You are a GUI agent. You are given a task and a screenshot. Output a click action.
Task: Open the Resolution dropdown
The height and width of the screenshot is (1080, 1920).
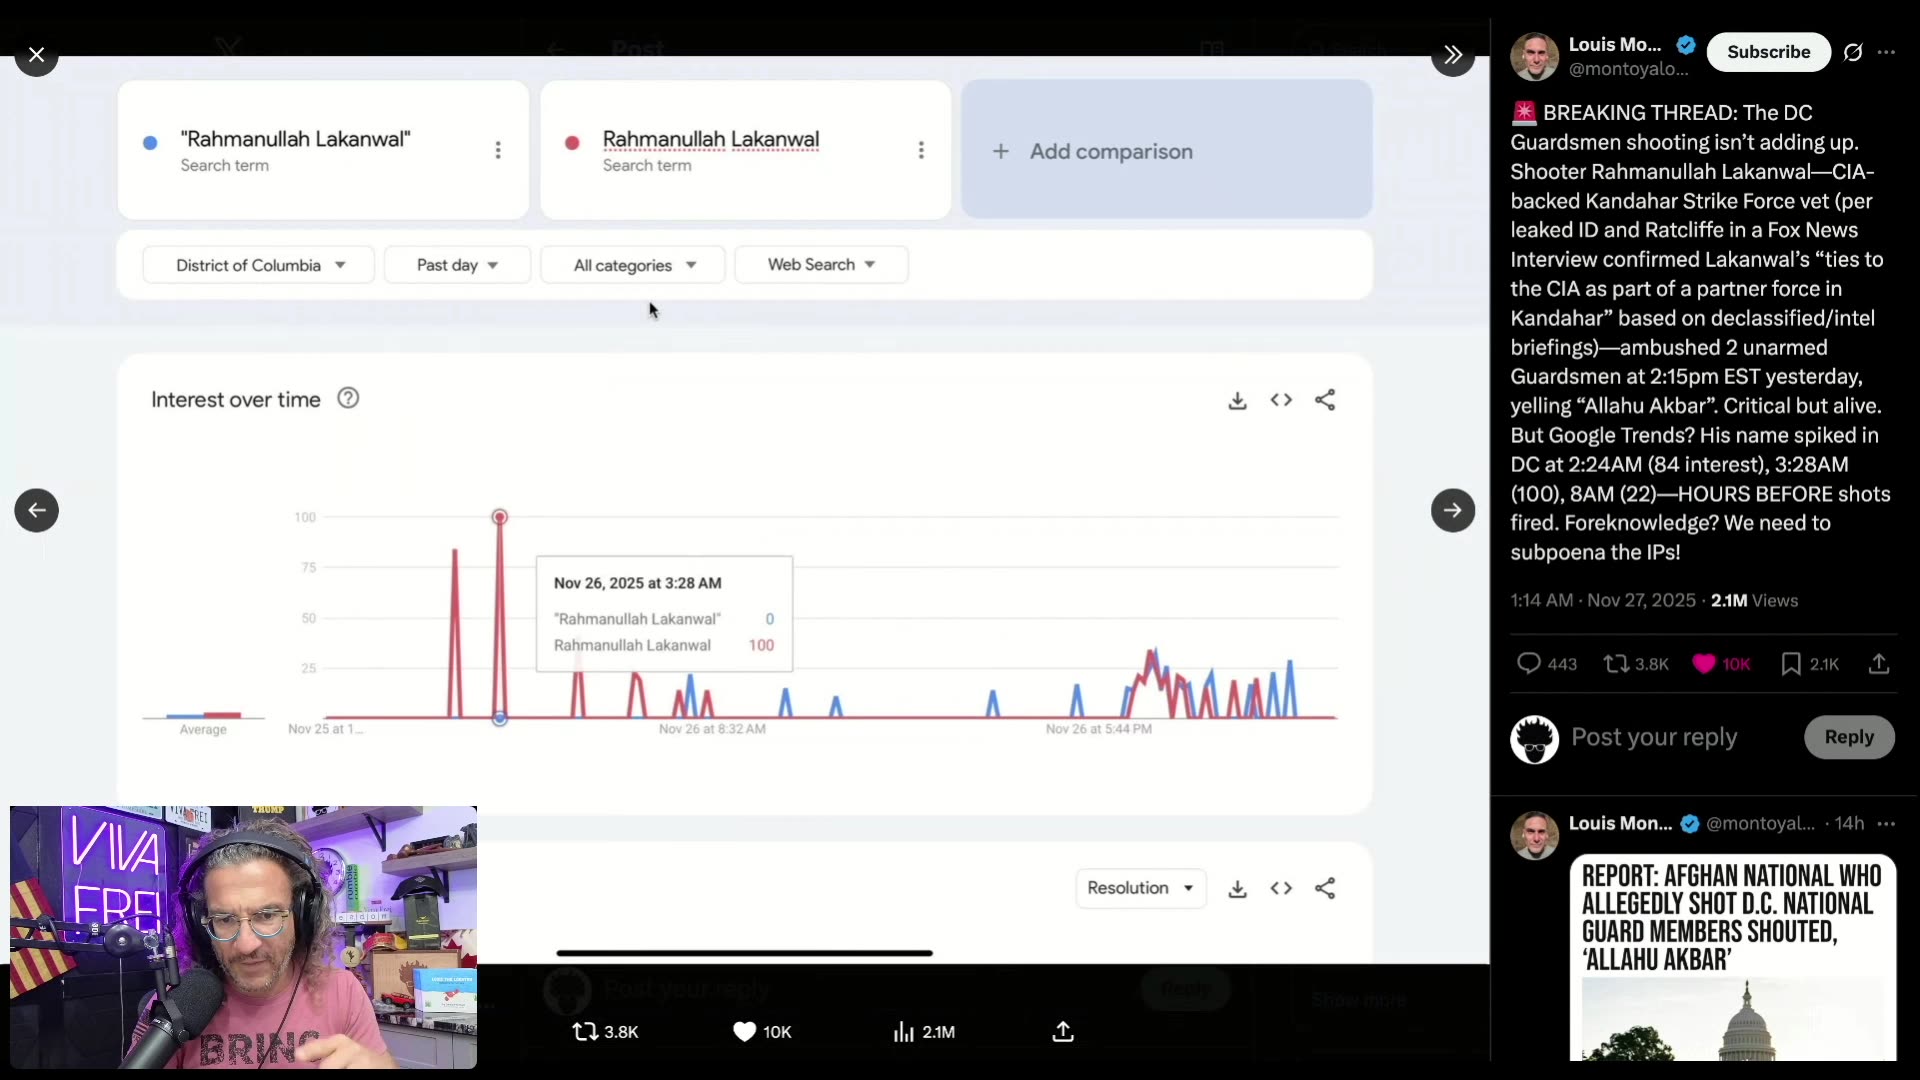click(x=1140, y=888)
